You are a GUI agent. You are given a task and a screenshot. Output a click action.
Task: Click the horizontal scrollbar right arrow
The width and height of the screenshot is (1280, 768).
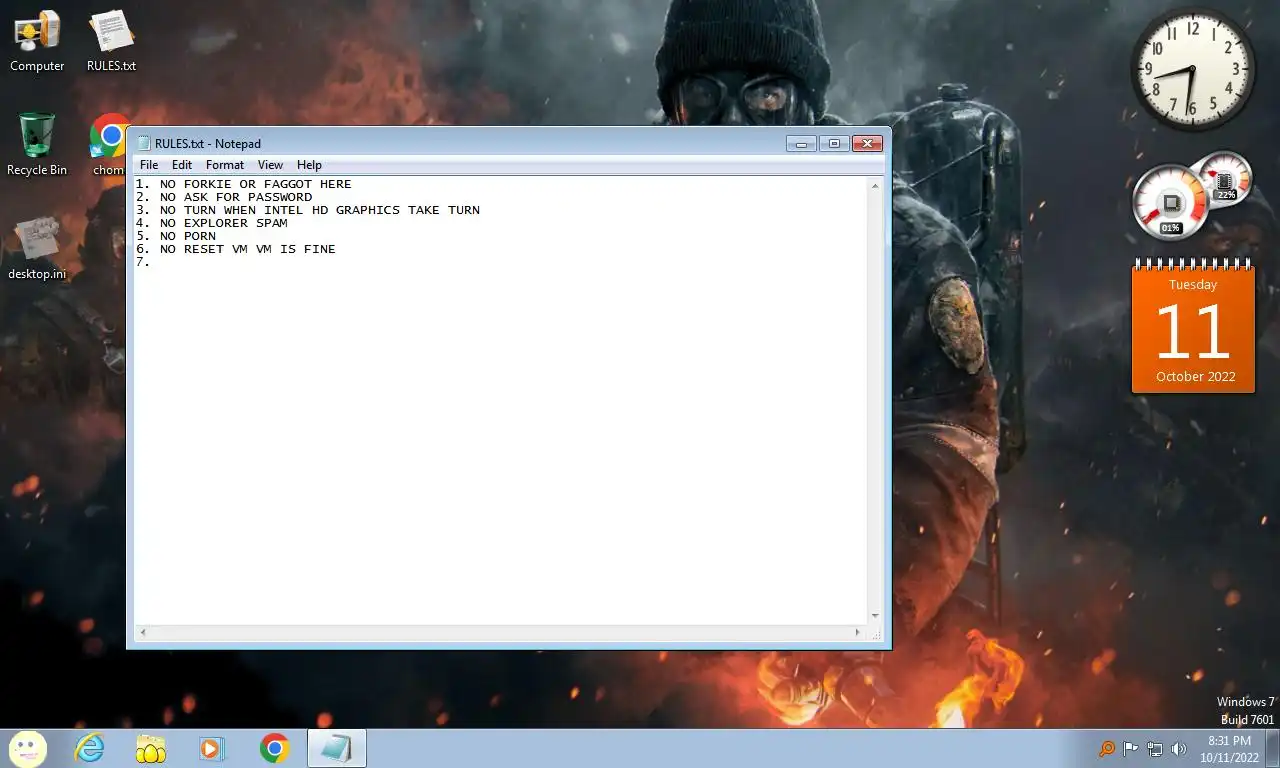click(x=858, y=633)
